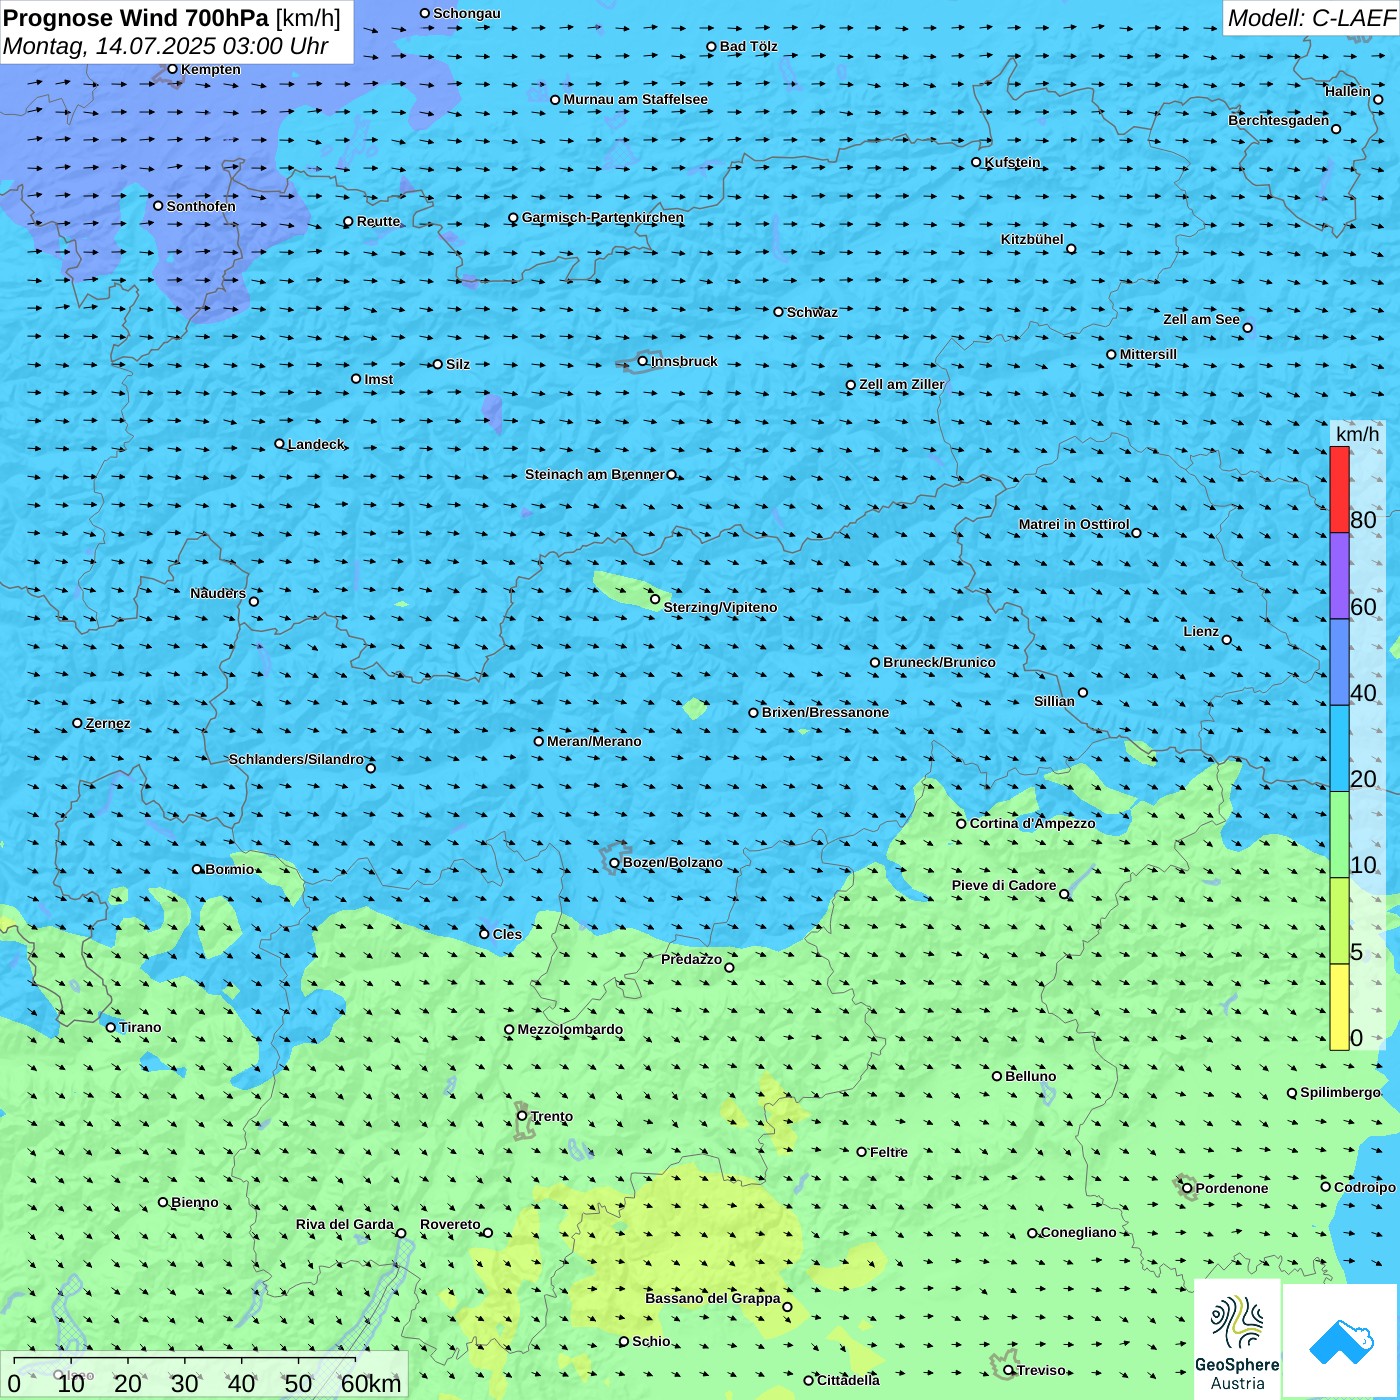
Task: Click the 'Bad Tölz' label
Action: point(749,46)
